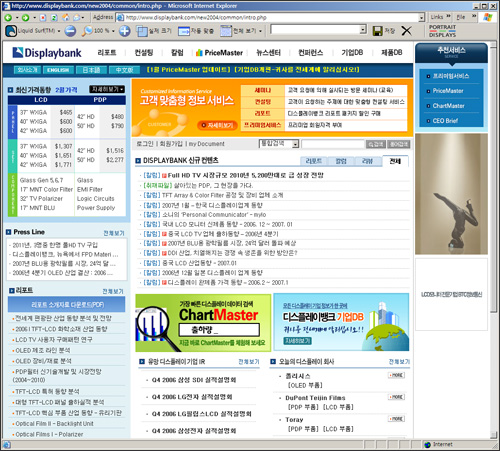Open the 자세히보기 dropdown in price panel
The width and height of the screenshot is (500, 451).
pos(107,89)
